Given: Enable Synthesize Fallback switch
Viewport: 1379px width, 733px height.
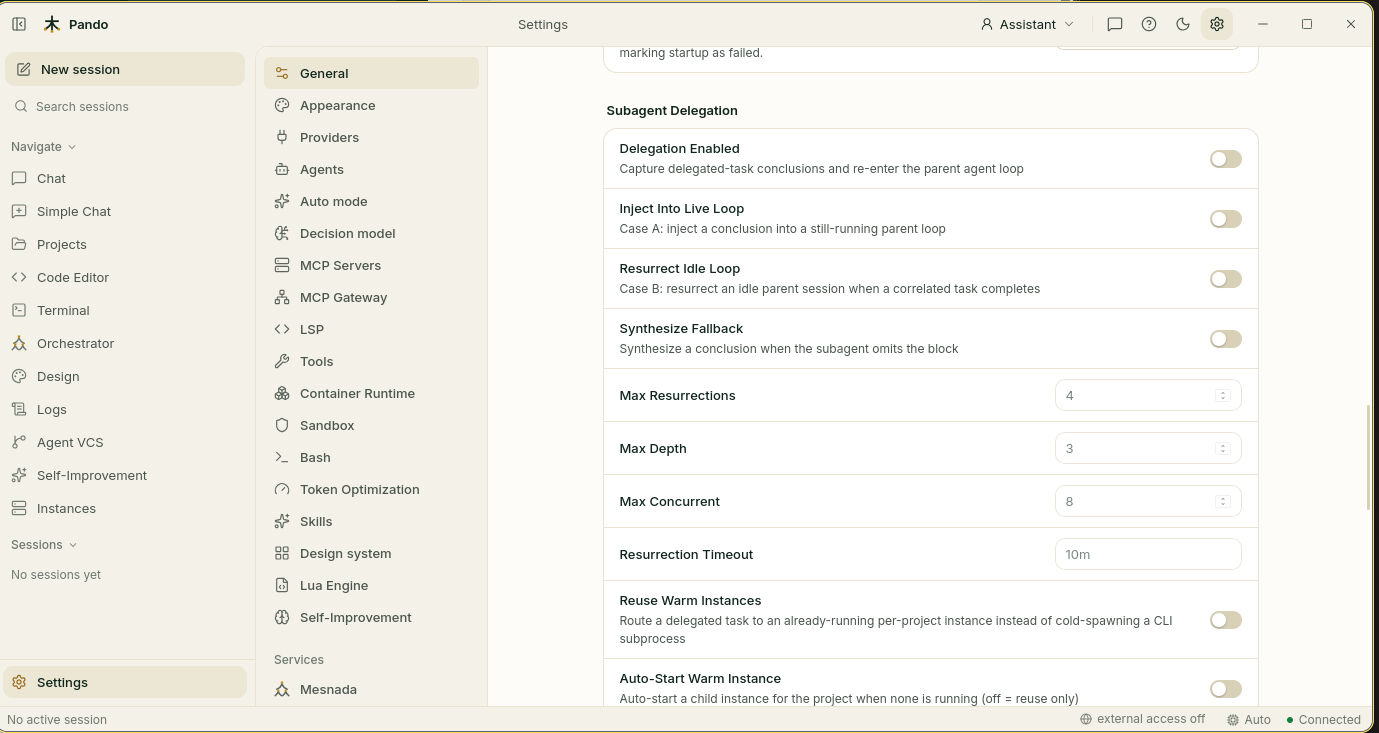Looking at the screenshot, I should 1225,339.
